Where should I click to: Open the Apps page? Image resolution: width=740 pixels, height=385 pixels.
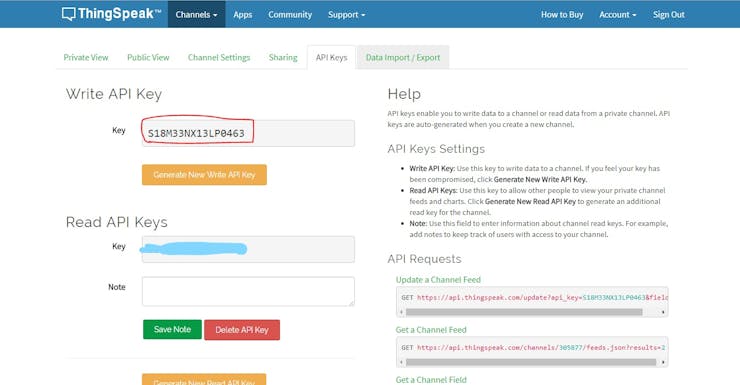[x=243, y=15]
